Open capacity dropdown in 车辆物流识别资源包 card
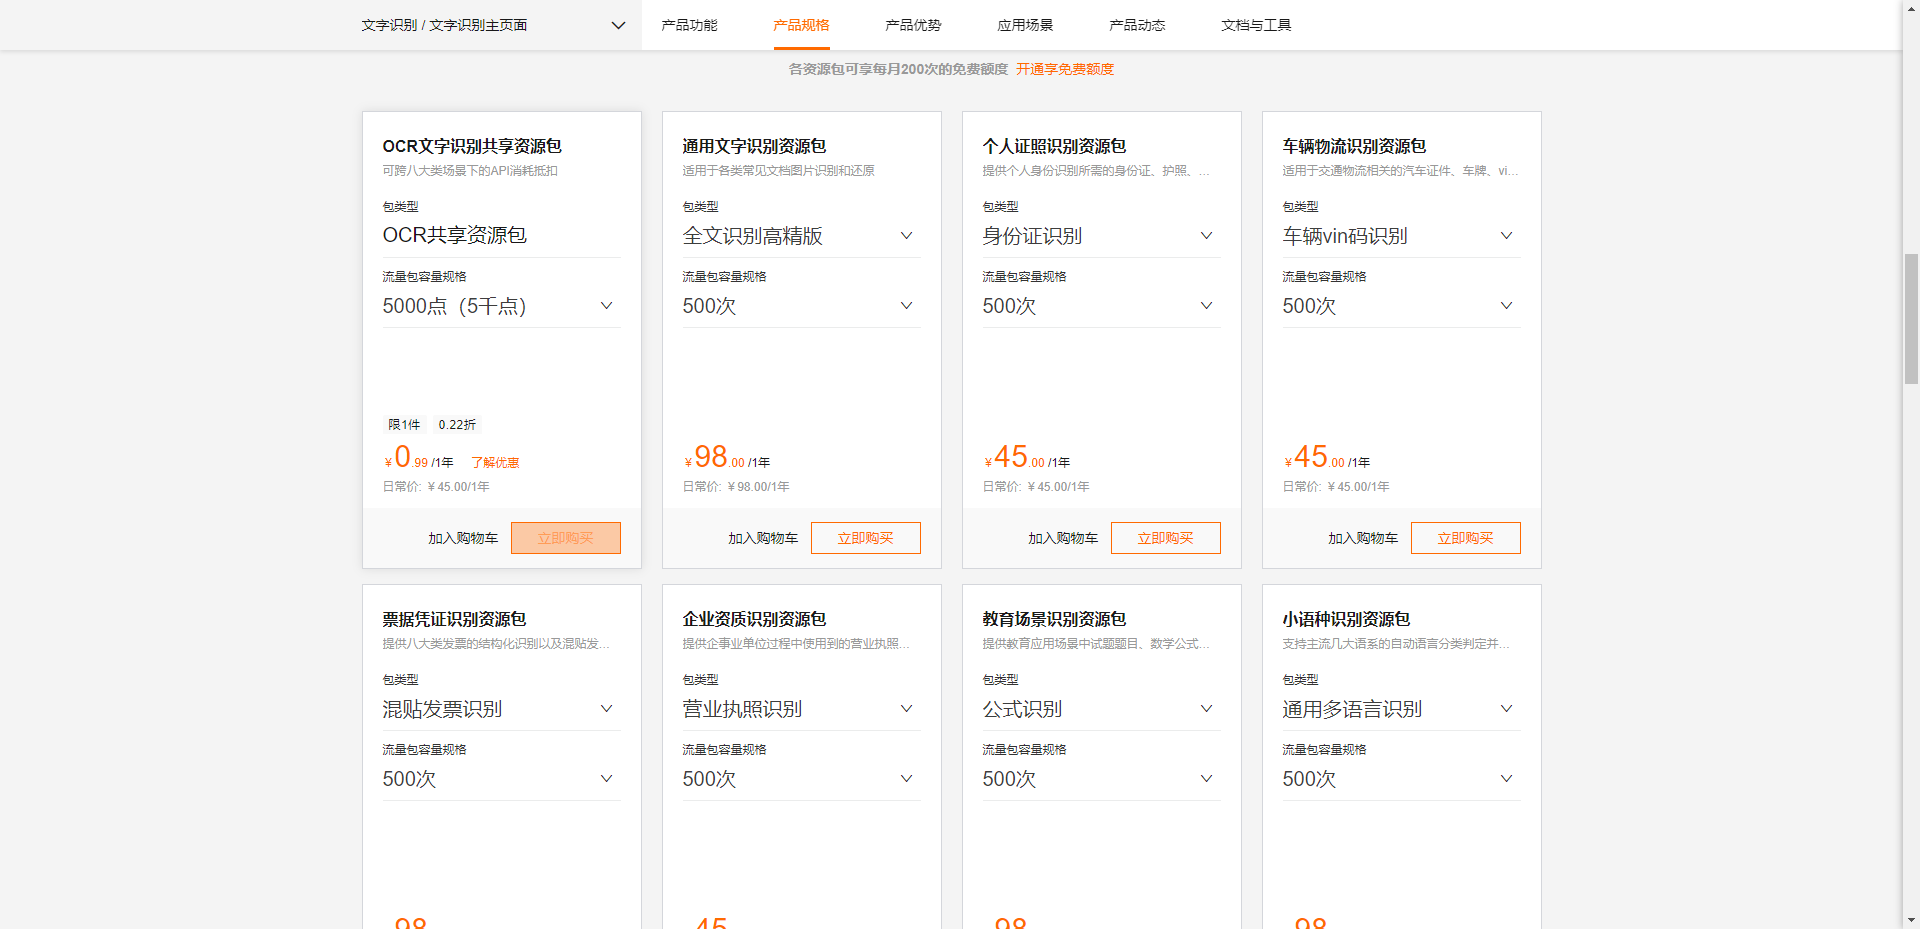Image resolution: width=1920 pixels, height=929 pixels. tap(1401, 306)
